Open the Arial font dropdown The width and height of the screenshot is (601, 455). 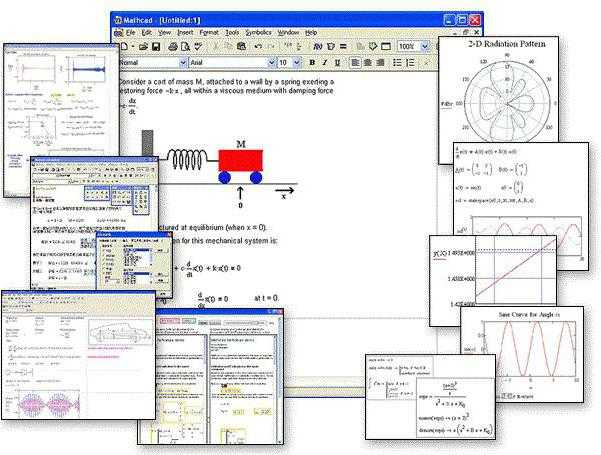271,62
